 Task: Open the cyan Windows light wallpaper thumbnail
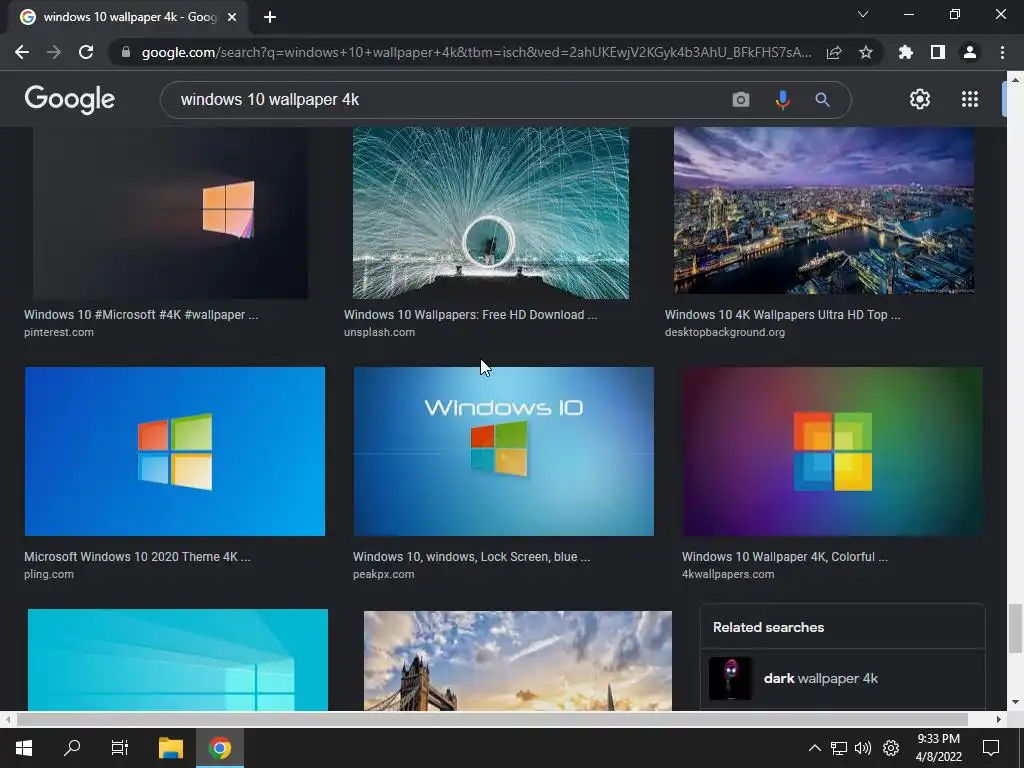click(x=178, y=660)
